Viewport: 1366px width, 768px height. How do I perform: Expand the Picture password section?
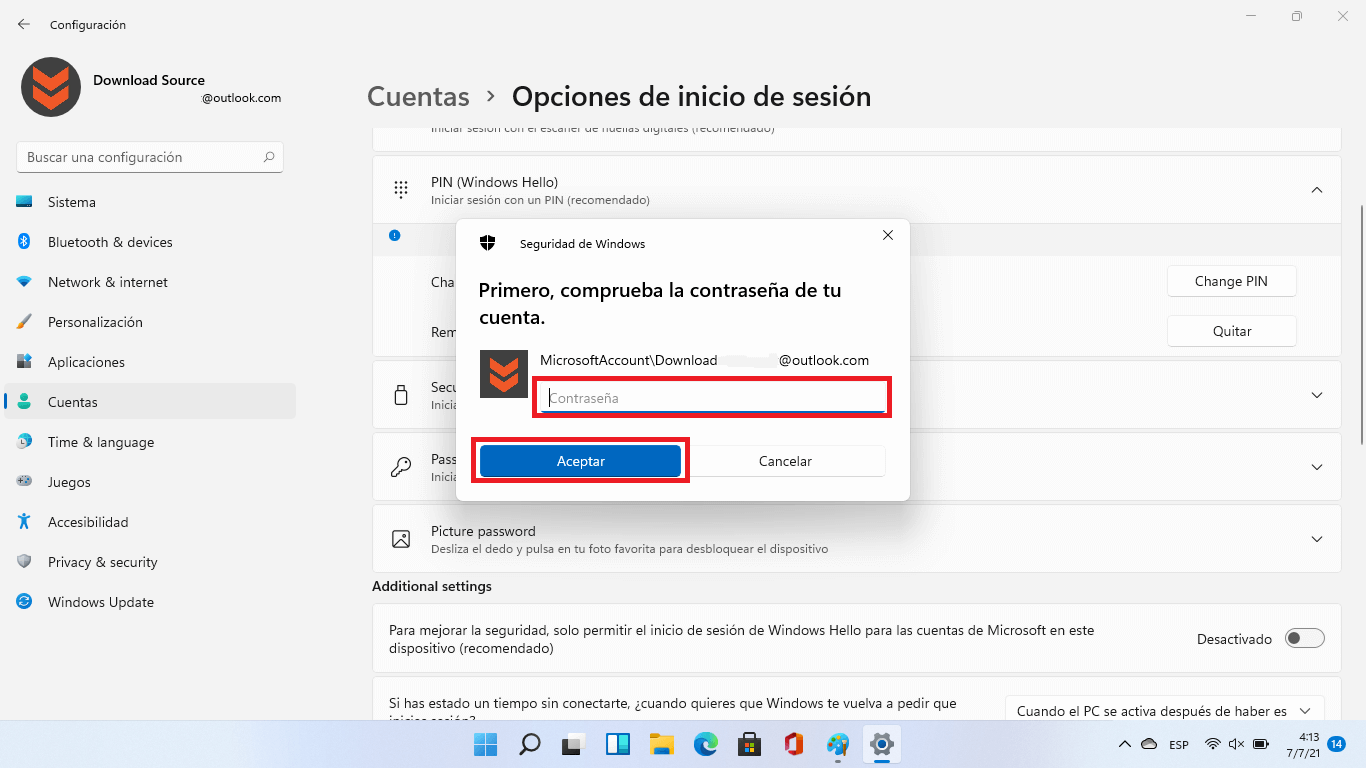click(x=1317, y=539)
